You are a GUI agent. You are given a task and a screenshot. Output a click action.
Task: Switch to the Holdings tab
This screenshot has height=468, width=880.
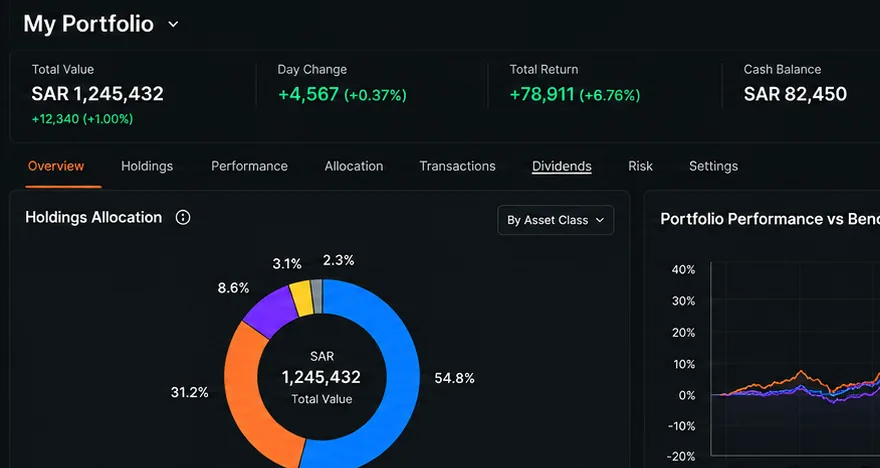tap(147, 166)
